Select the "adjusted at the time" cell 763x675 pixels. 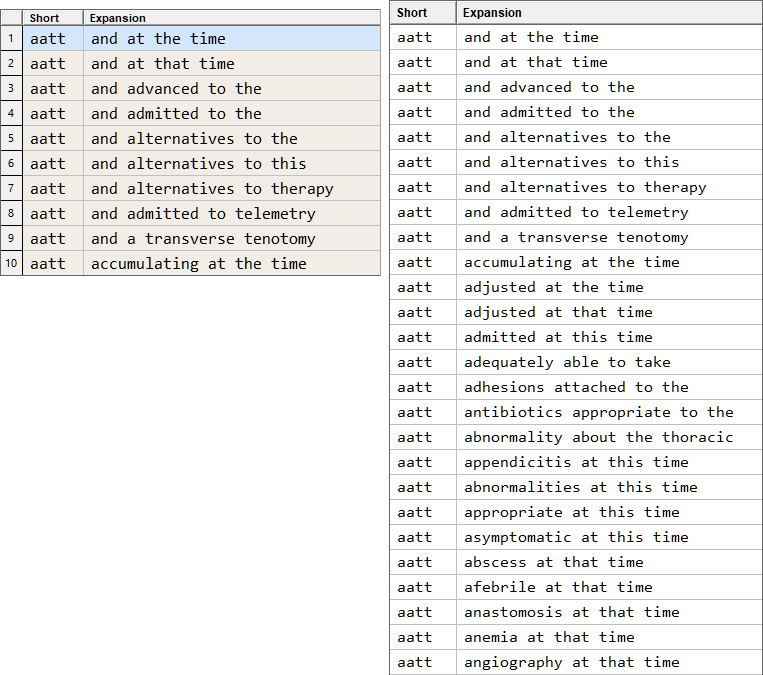click(x=553, y=287)
